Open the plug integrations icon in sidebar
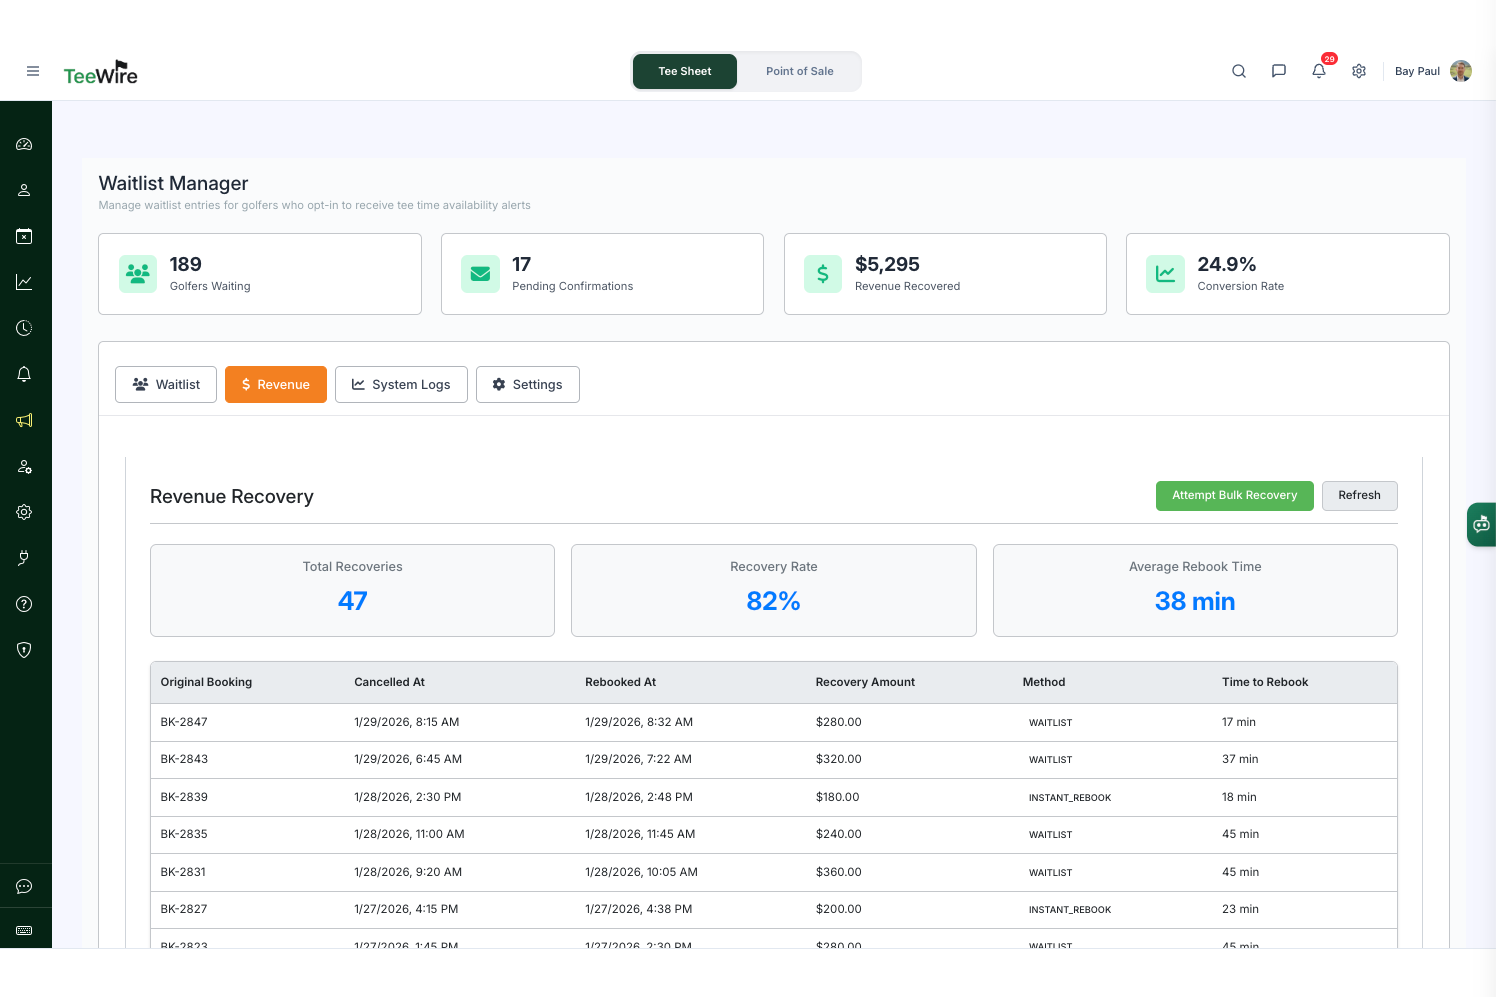Image resolution: width=1496 pixels, height=997 pixels. click(x=25, y=558)
